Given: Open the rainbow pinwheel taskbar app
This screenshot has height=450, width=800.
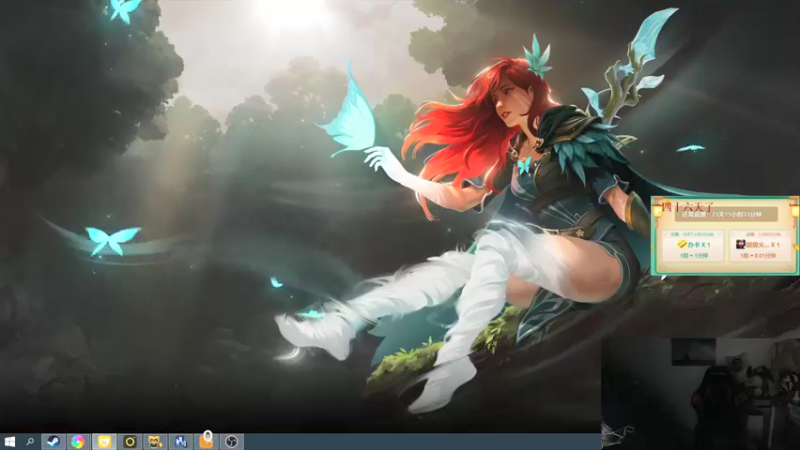Looking at the screenshot, I should click(x=78, y=441).
